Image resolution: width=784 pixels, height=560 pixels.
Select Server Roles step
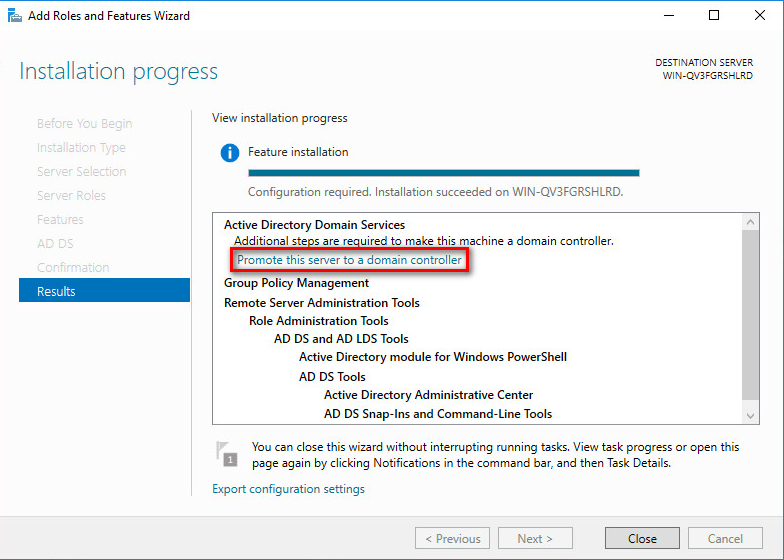coord(71,196)
